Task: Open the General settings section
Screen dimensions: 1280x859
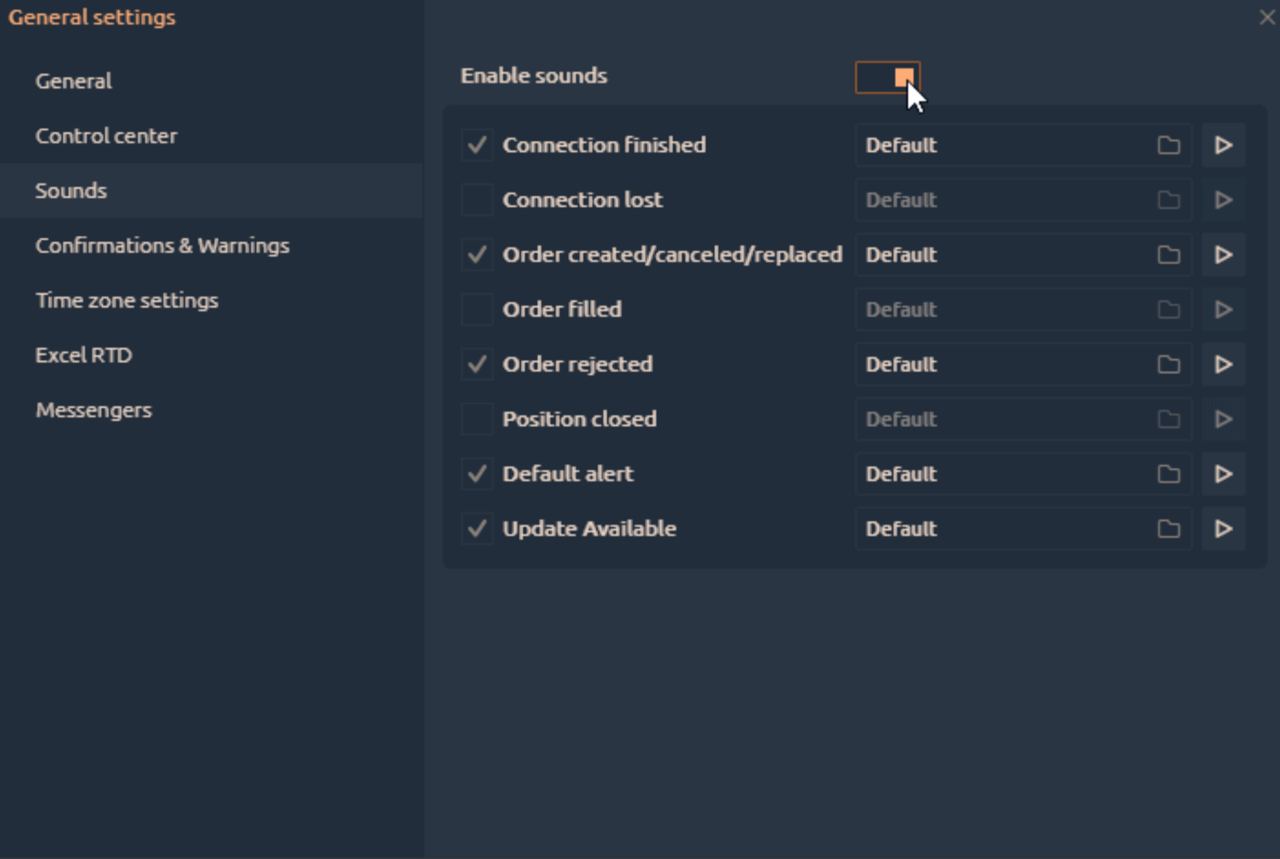Action: coord(74,81)
